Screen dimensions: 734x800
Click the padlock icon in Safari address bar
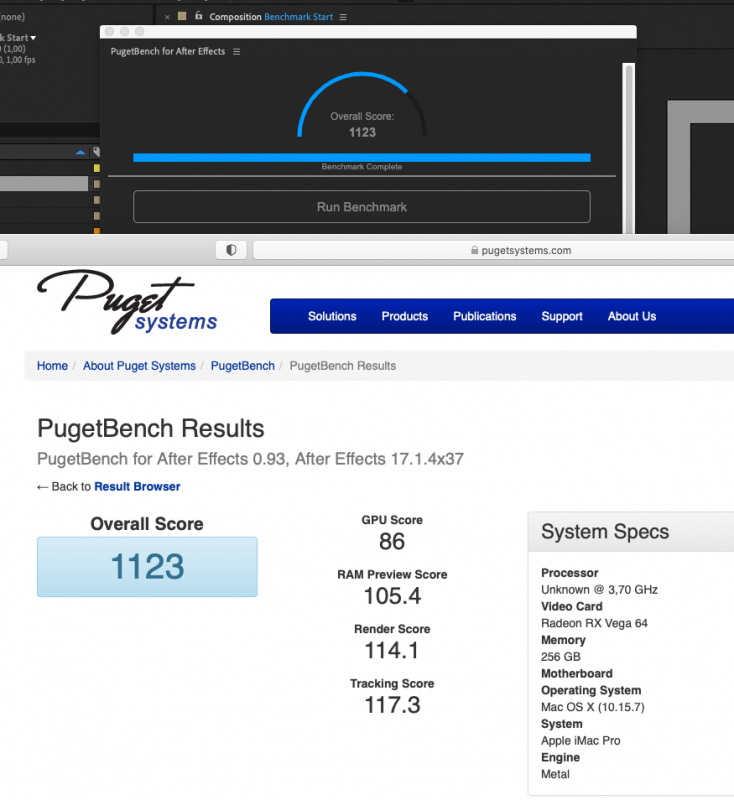(x=474, y=250)
